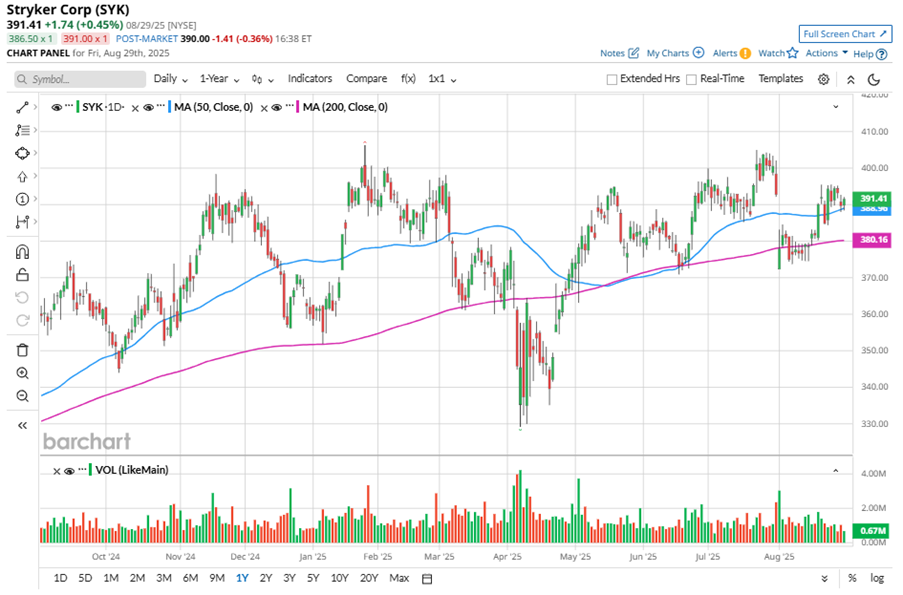The image size is (903, 595).
Task: Open the f(x) expressions menu
Action: pyautogui.click(x=408, y=79)
